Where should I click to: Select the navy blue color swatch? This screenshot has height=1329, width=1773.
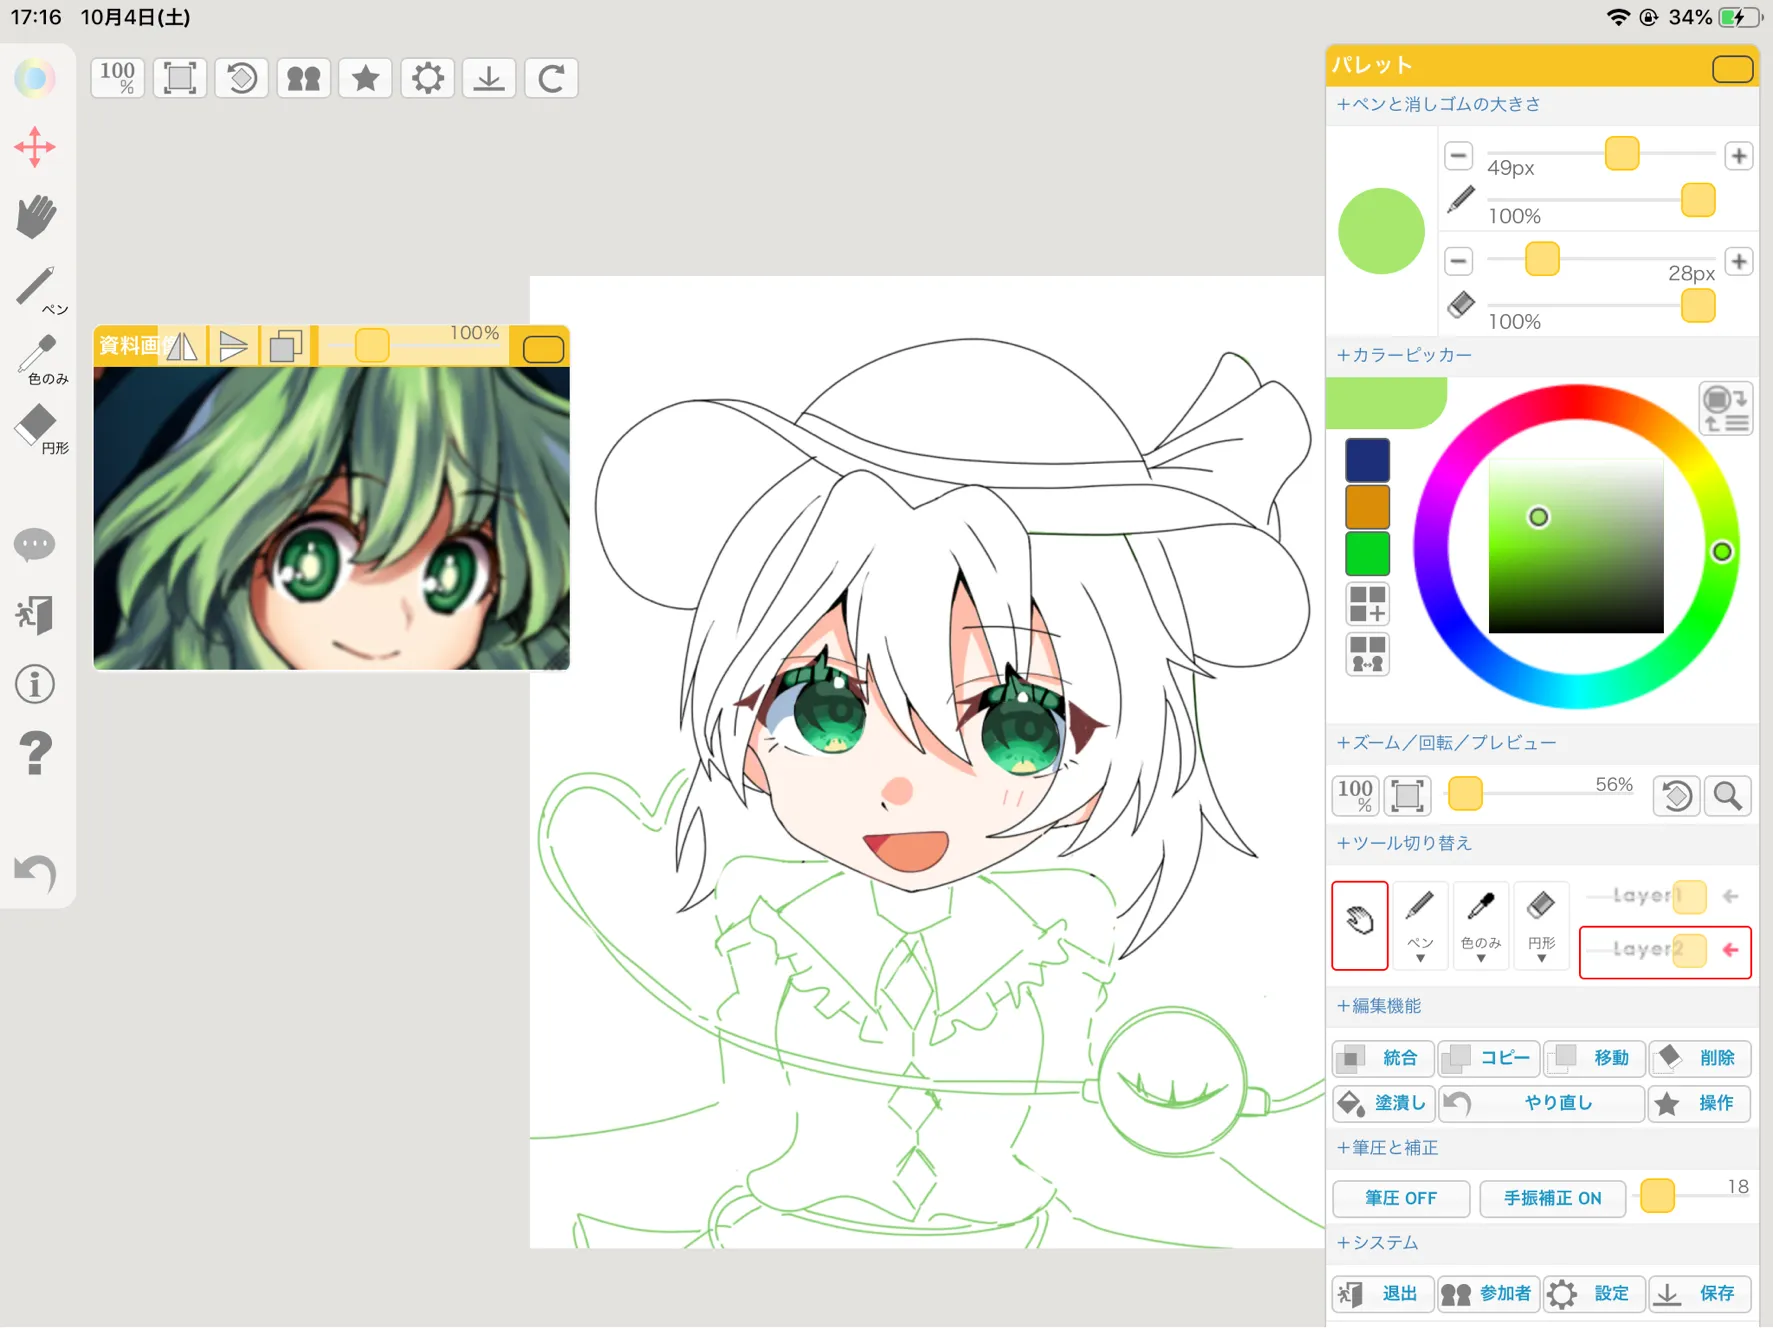(1367, 460)
